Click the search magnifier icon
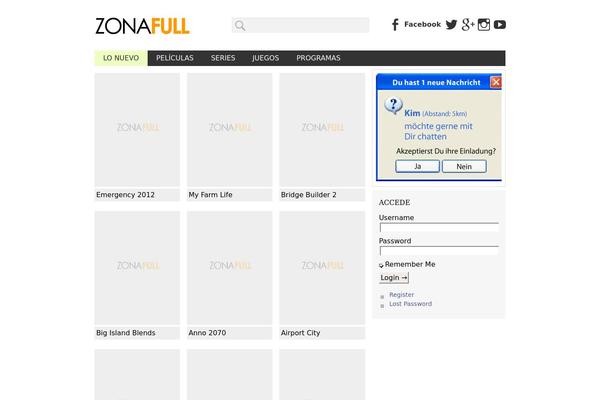Image resolution: width=600 pixels, height=400 pixels. pyautogui.click(x=240, y=26)
